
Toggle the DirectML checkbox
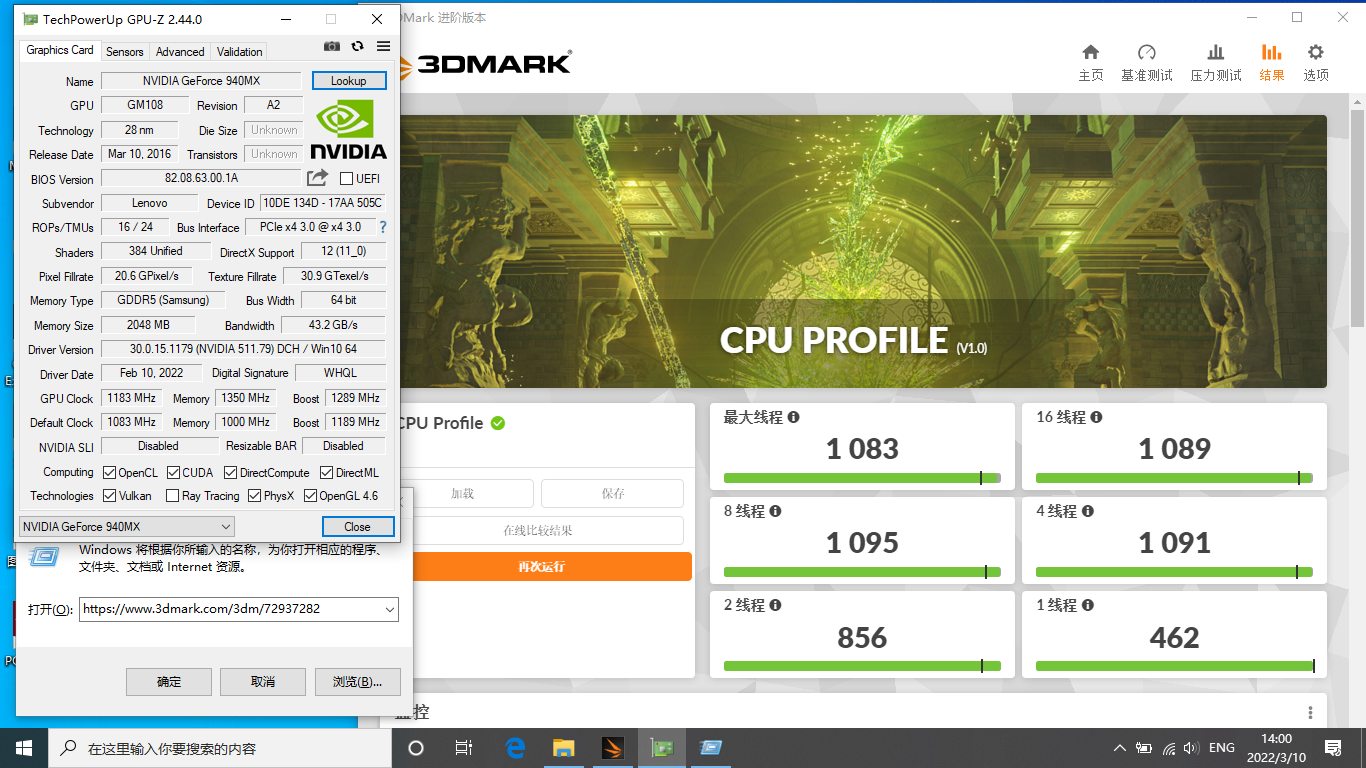[x=326, y=472]
